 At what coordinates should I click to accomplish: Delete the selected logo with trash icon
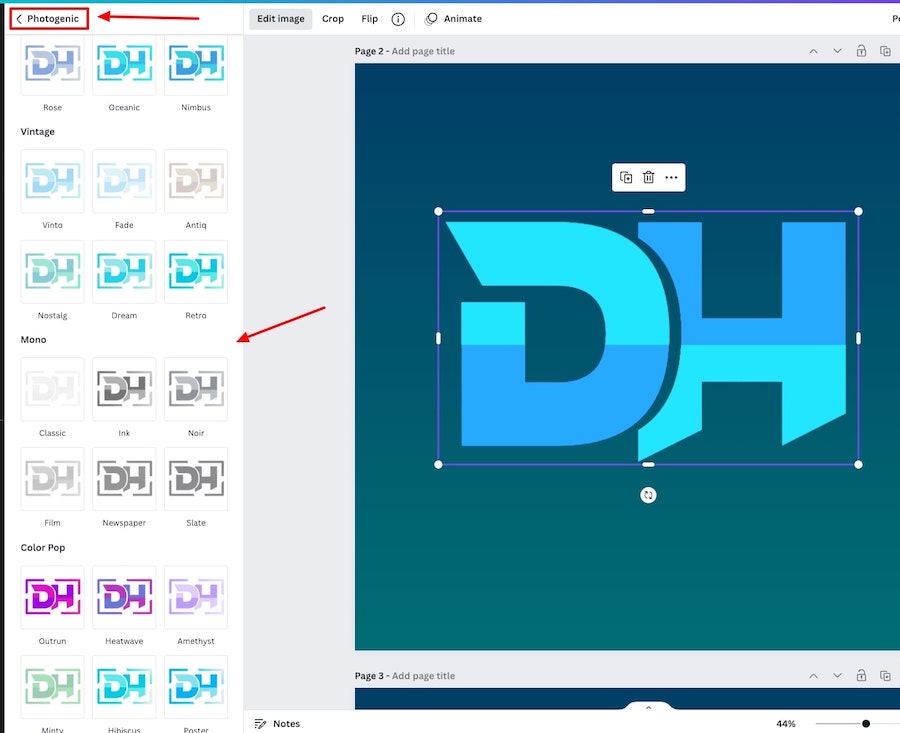click(x=648, y=177)
